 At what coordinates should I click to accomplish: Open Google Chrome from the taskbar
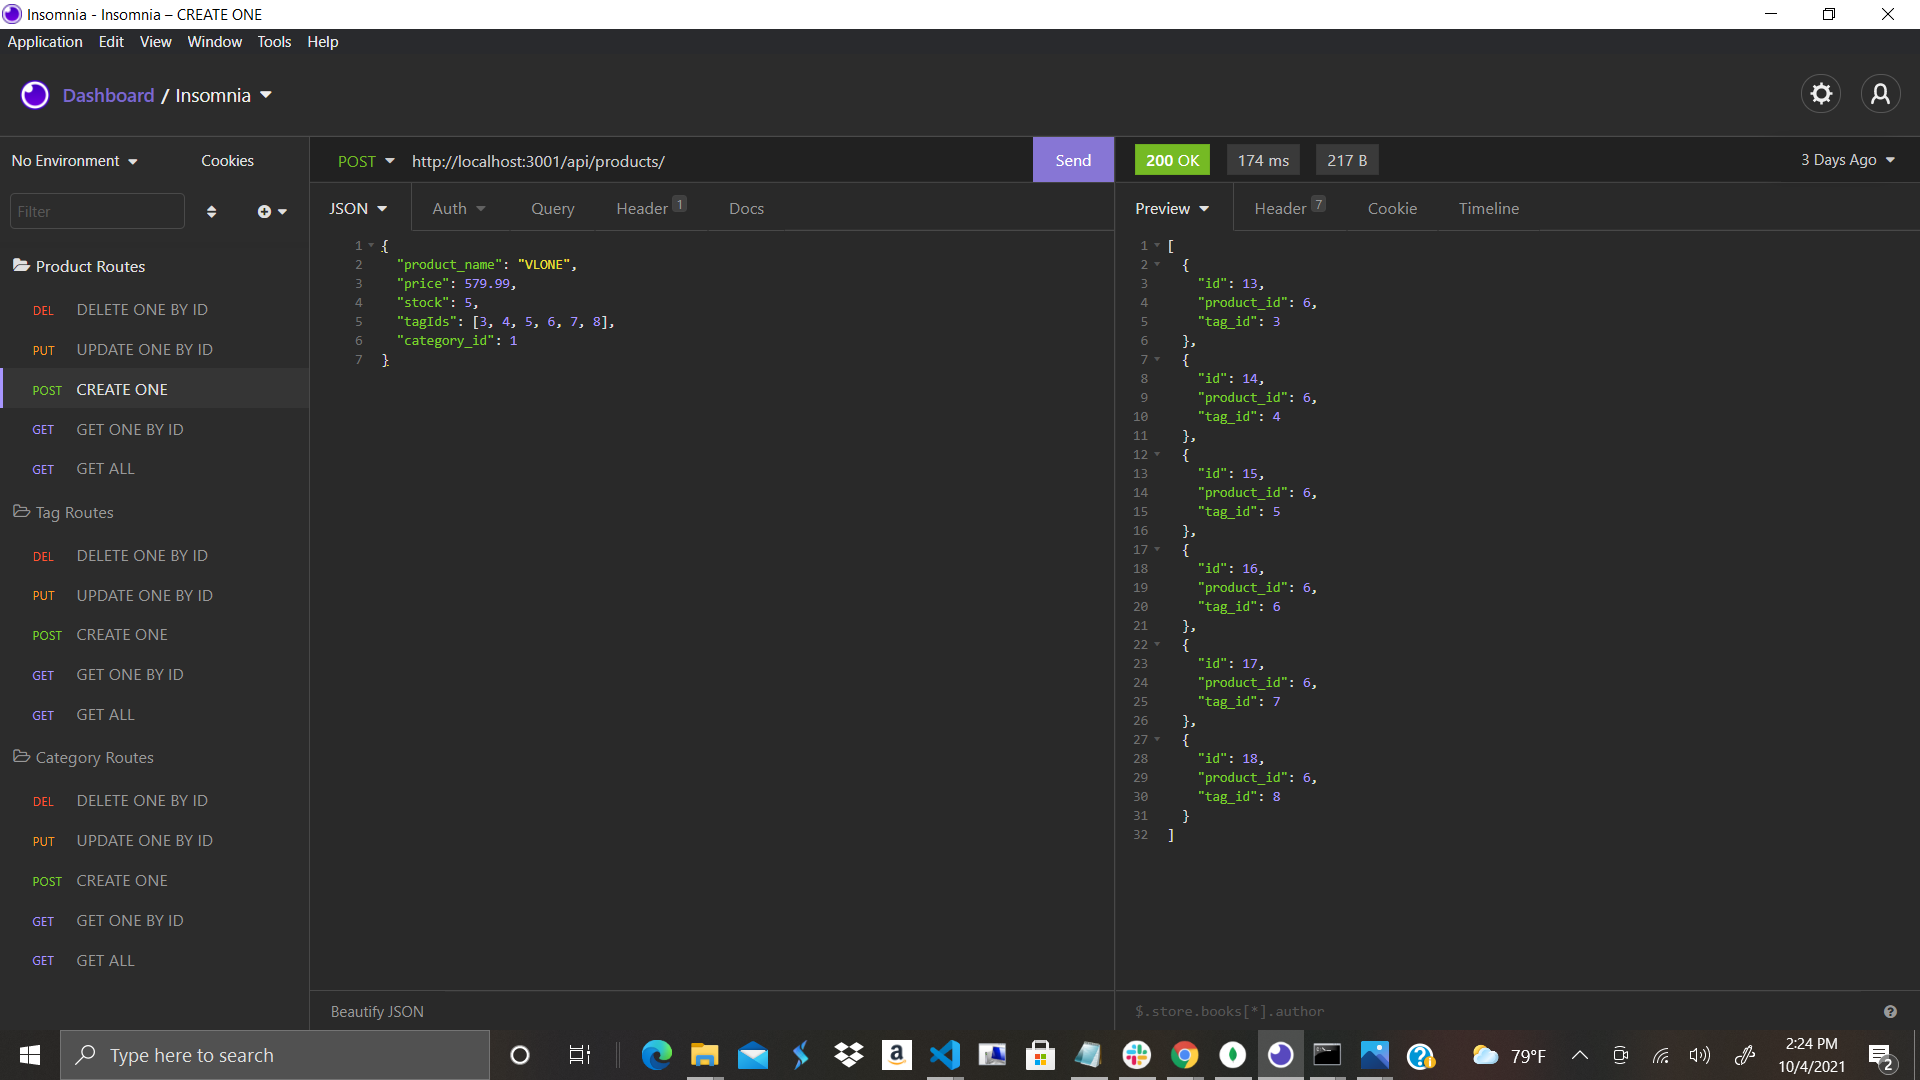(1184, 1055)
